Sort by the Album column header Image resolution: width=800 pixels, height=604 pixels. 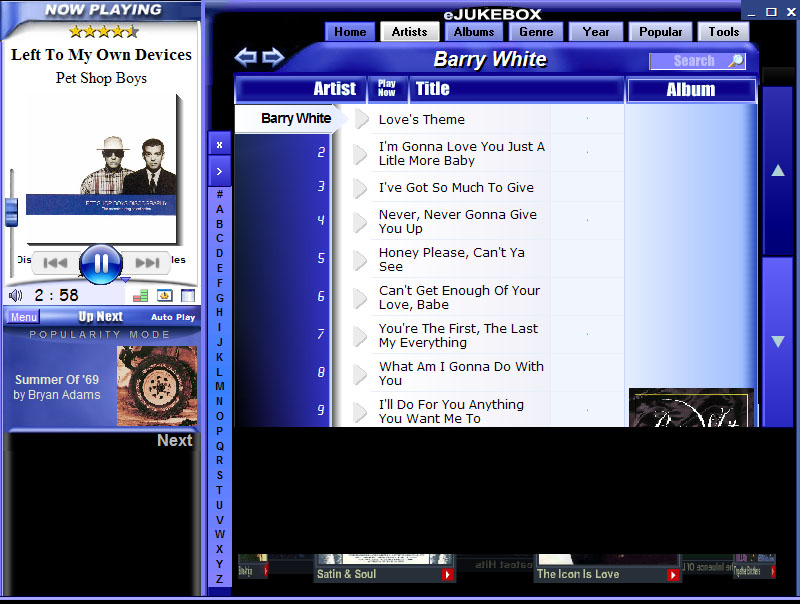point(690,90)
